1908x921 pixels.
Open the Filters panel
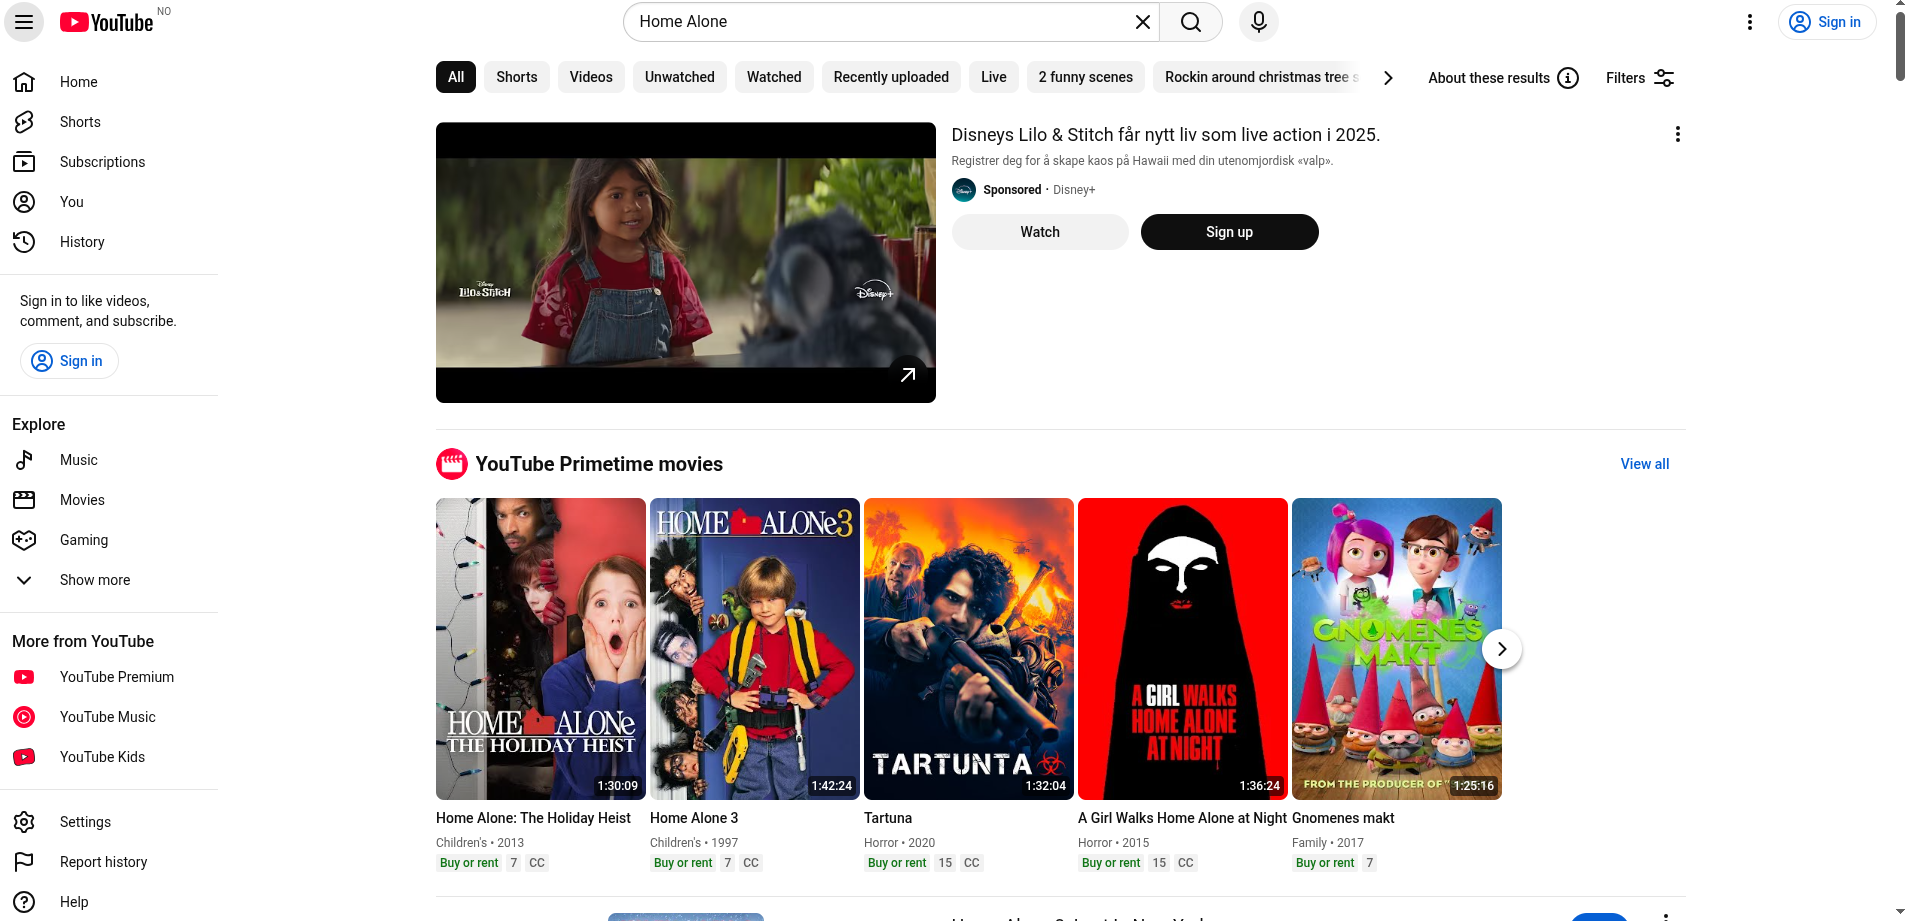click(x=1640, y=78)
